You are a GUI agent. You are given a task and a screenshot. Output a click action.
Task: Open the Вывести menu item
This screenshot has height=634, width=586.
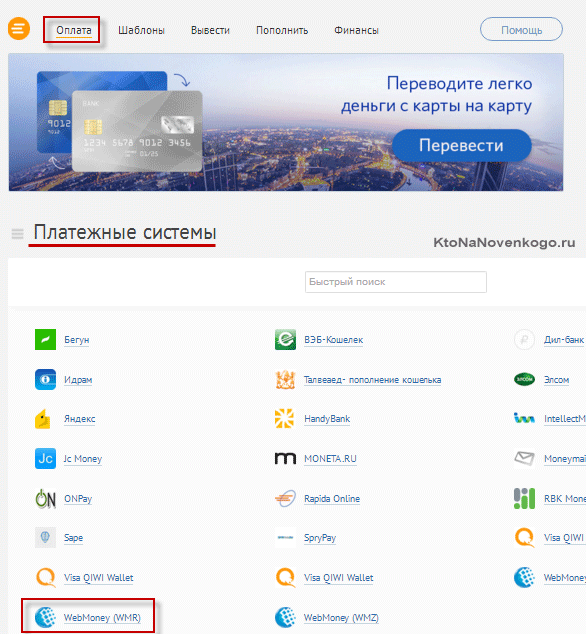(210, 30)
